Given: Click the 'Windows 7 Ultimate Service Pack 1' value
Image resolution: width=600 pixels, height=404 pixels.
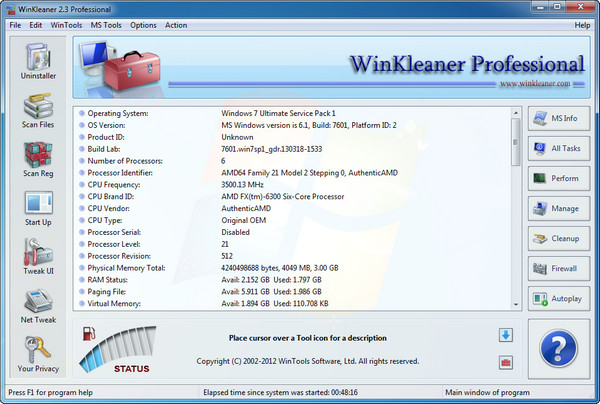Looking at the screenshot, I should coord(278,113).
